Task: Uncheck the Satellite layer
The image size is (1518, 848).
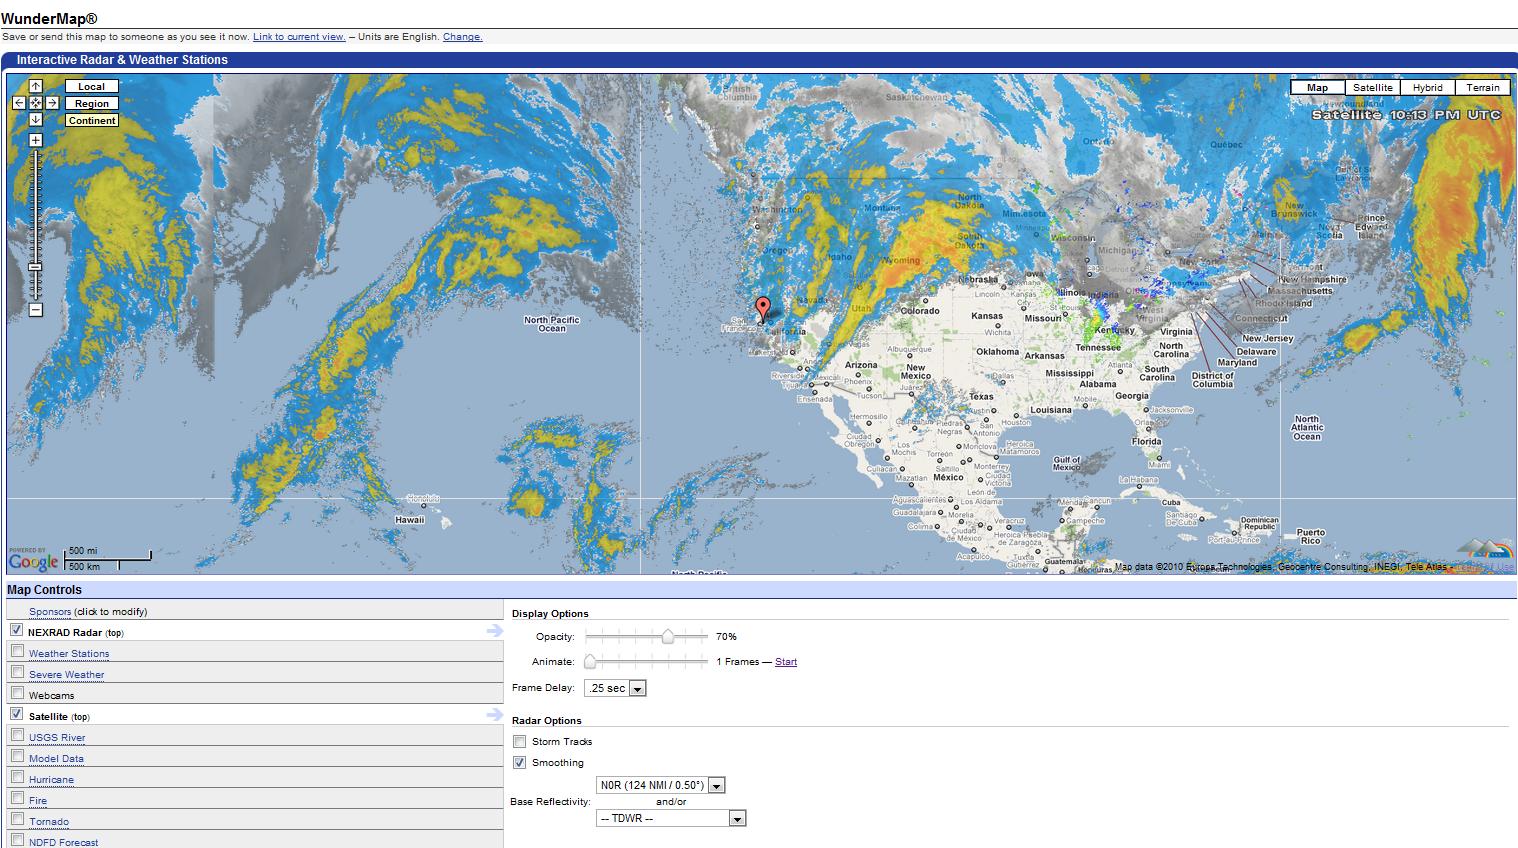Action: 17,714
